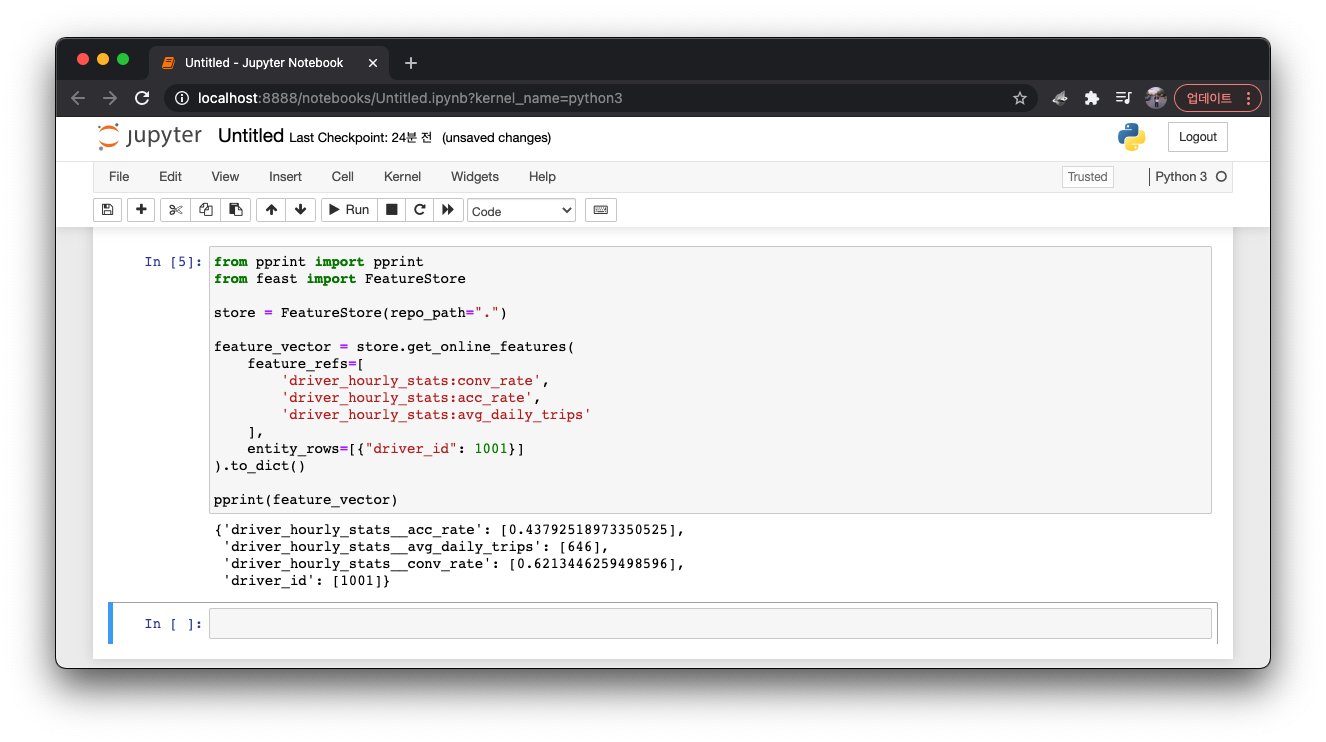Restart the kernel icon
Image resolution: width=1326 pixels, height=742 pixels.
pyautogui.click(x=420, y=210)
